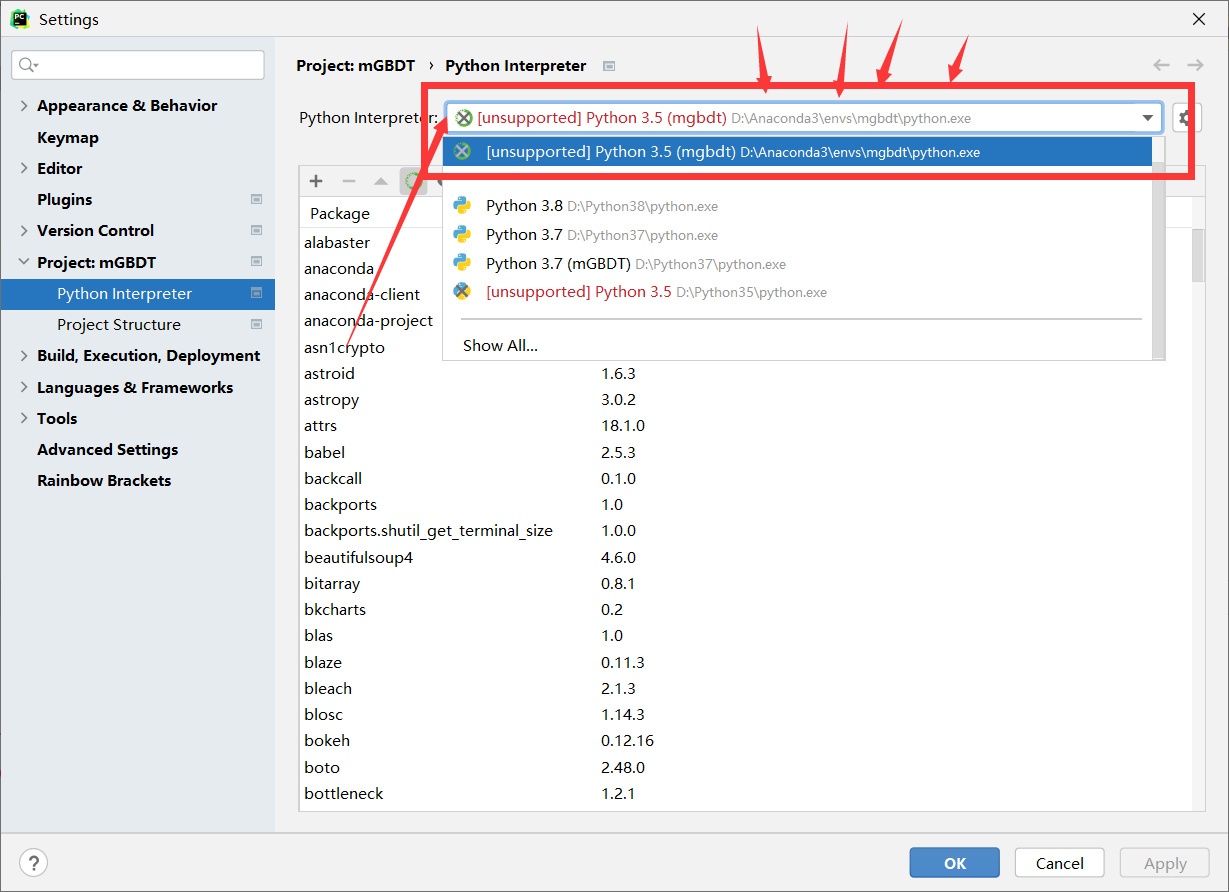Expand the Version Control section
The image size is (1229, 892).
[24, 230]
